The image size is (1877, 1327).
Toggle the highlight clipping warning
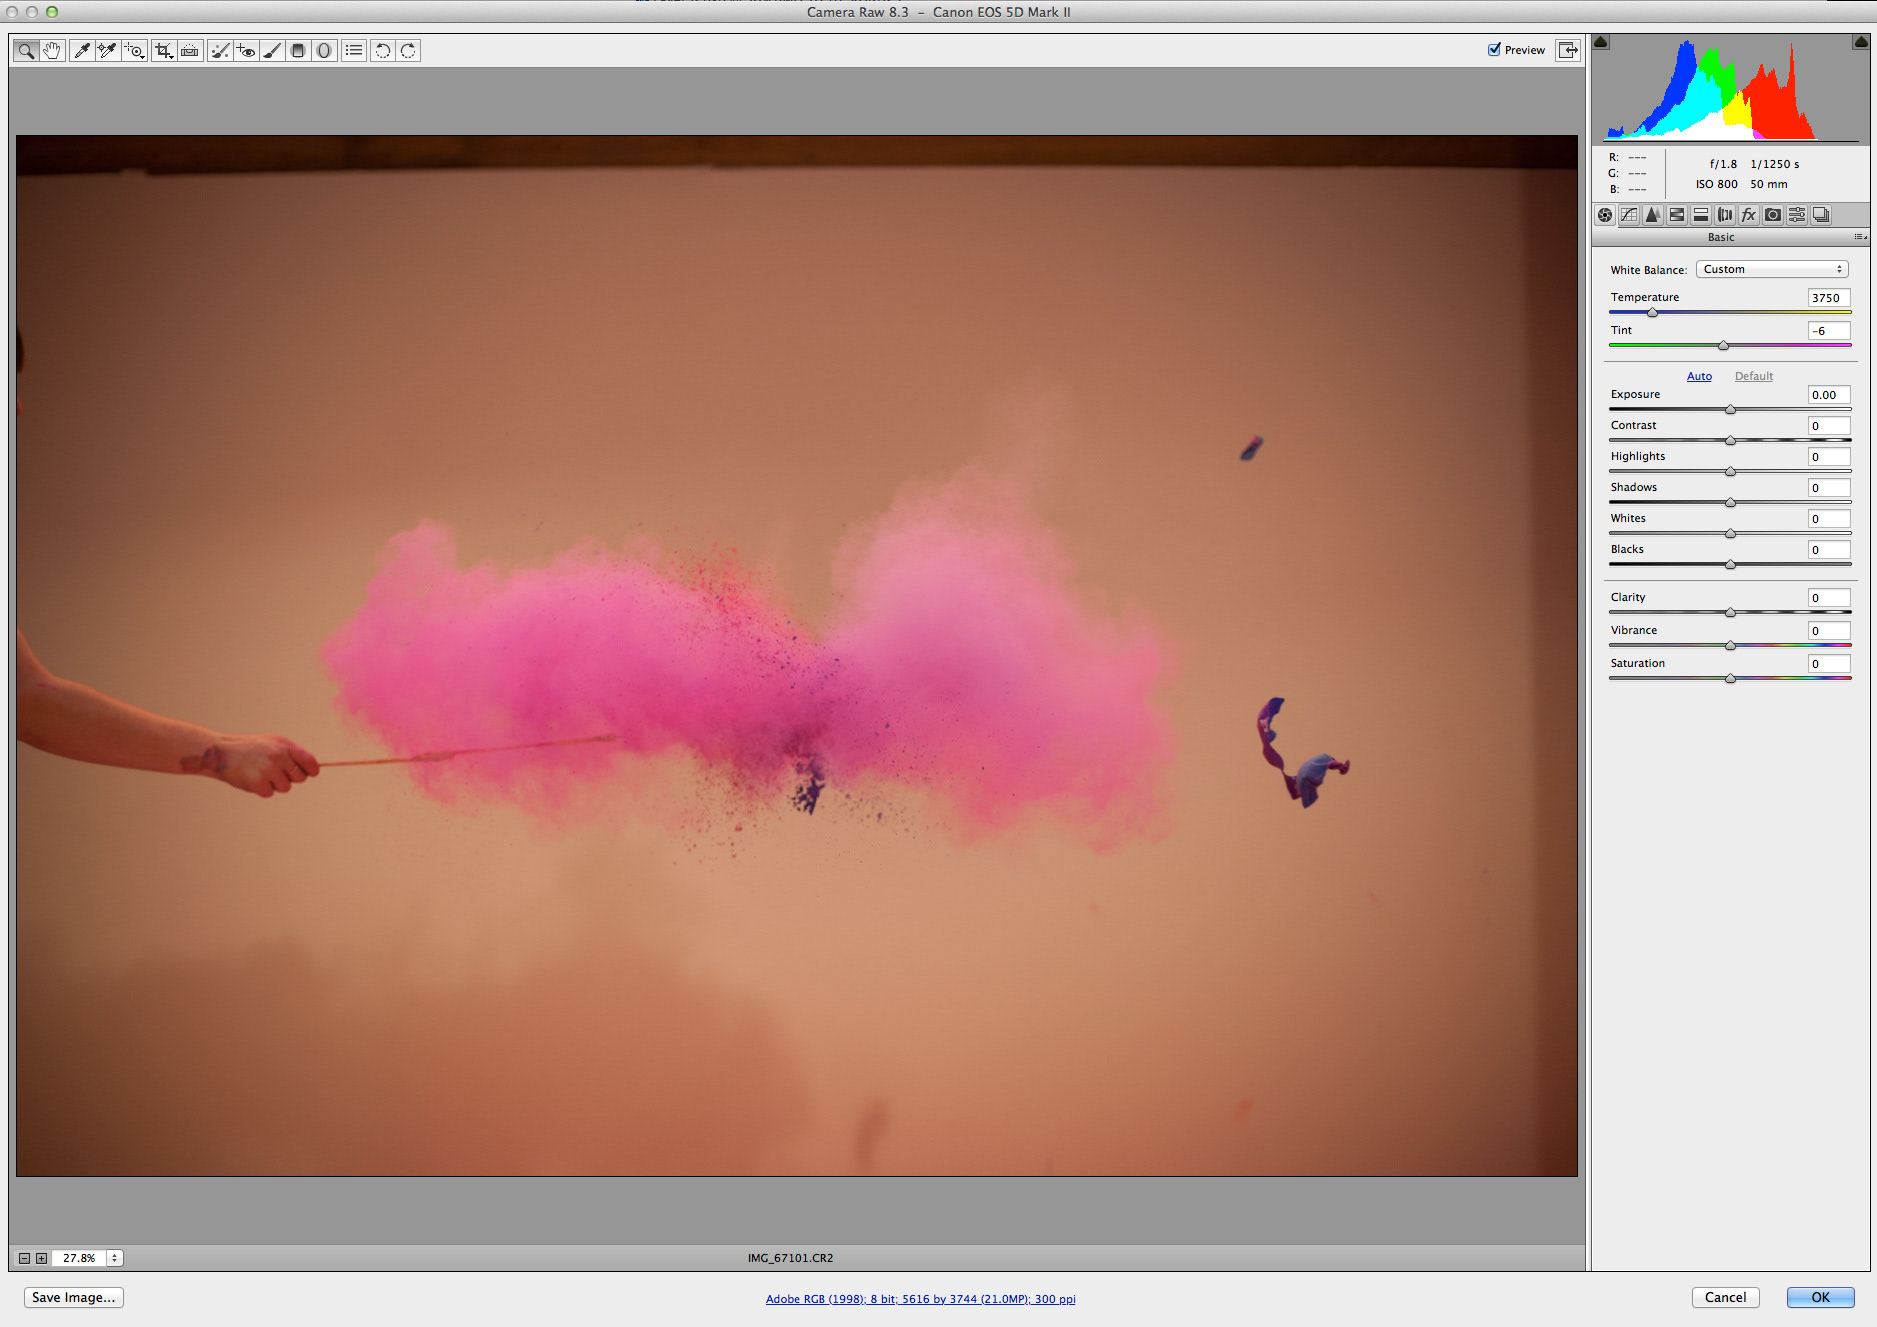click(x=1860, y=42)
